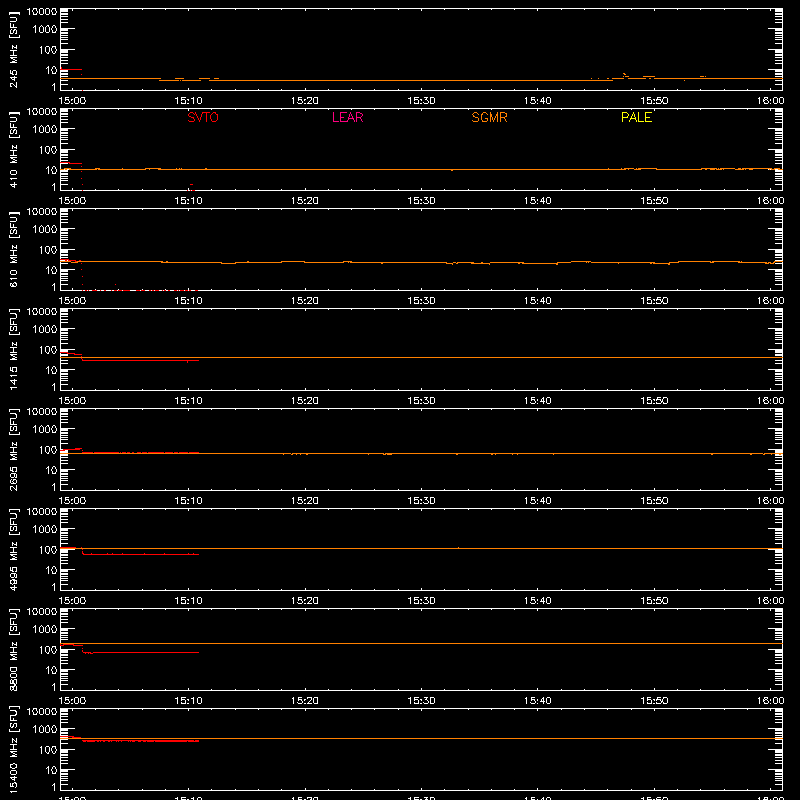Click the 16:00 time label under the 245 MHz plot
Screen dimensions: 800x800
click(770, 101)
